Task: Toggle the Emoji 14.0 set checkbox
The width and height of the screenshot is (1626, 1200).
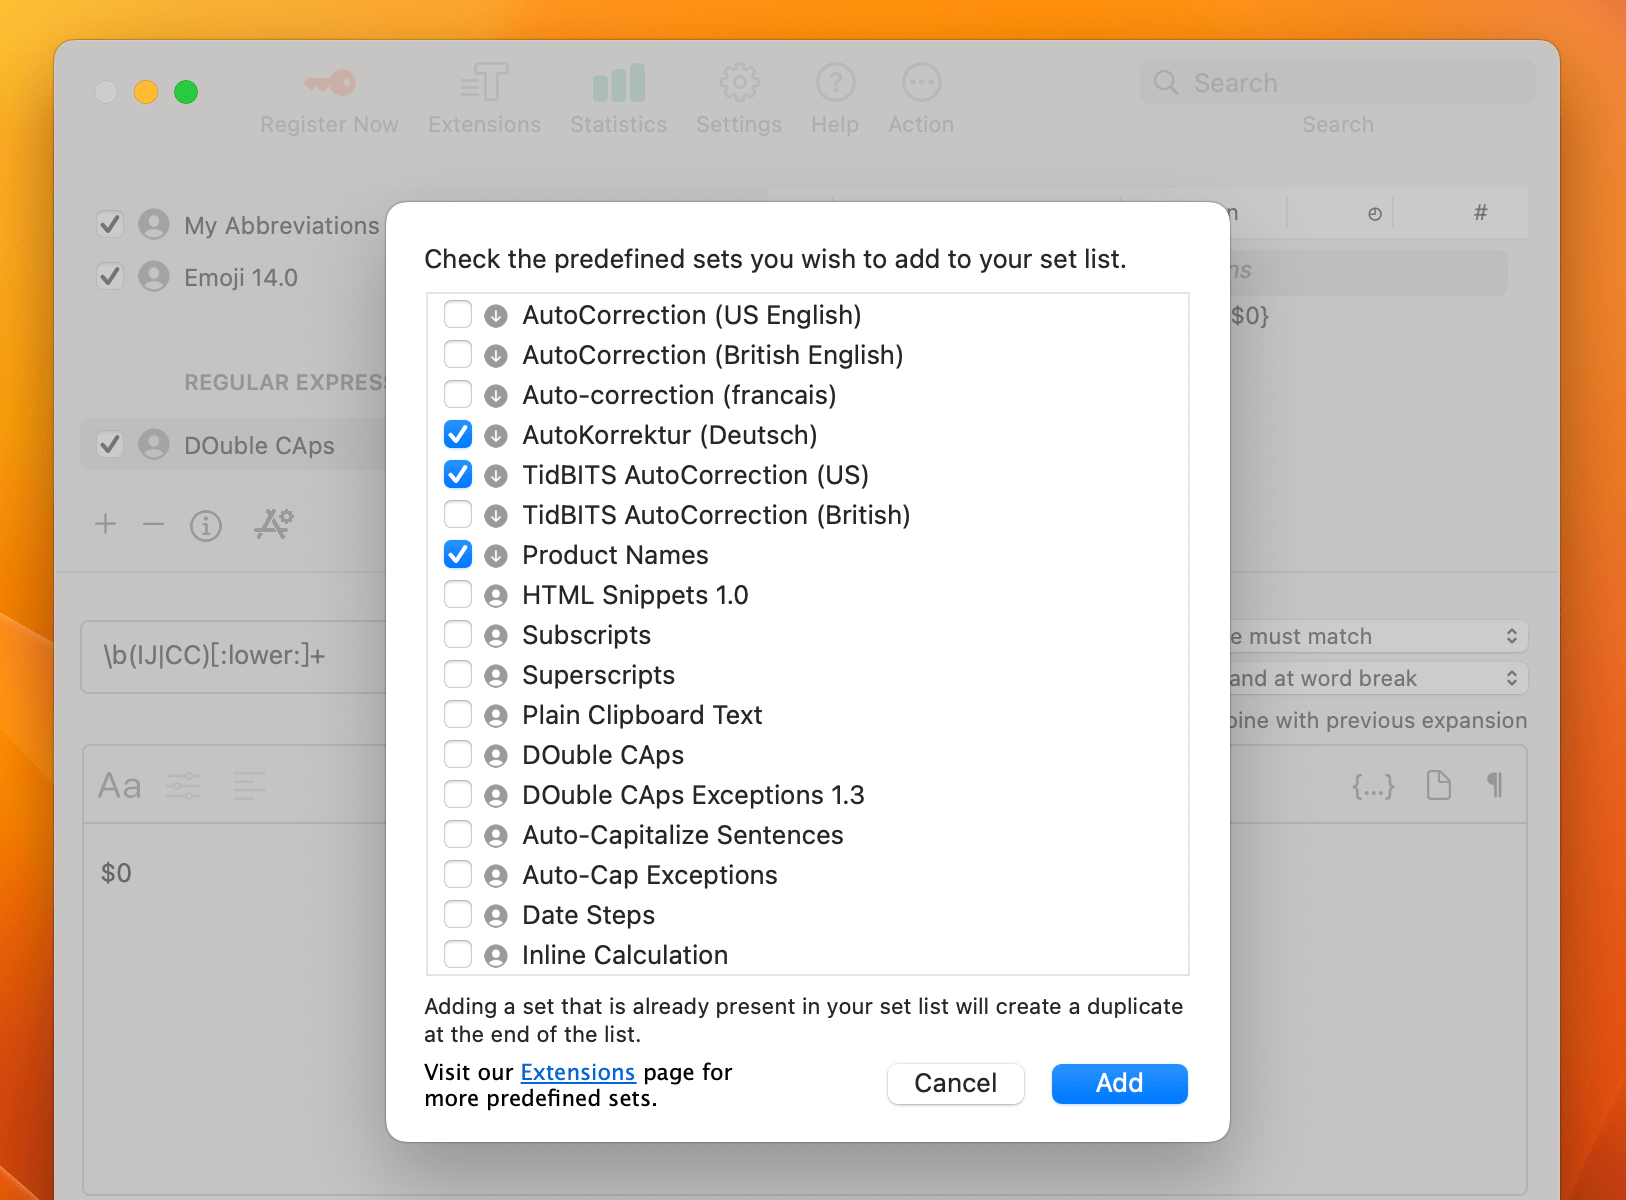Action: pyautogui.click(x=110, y=276)
